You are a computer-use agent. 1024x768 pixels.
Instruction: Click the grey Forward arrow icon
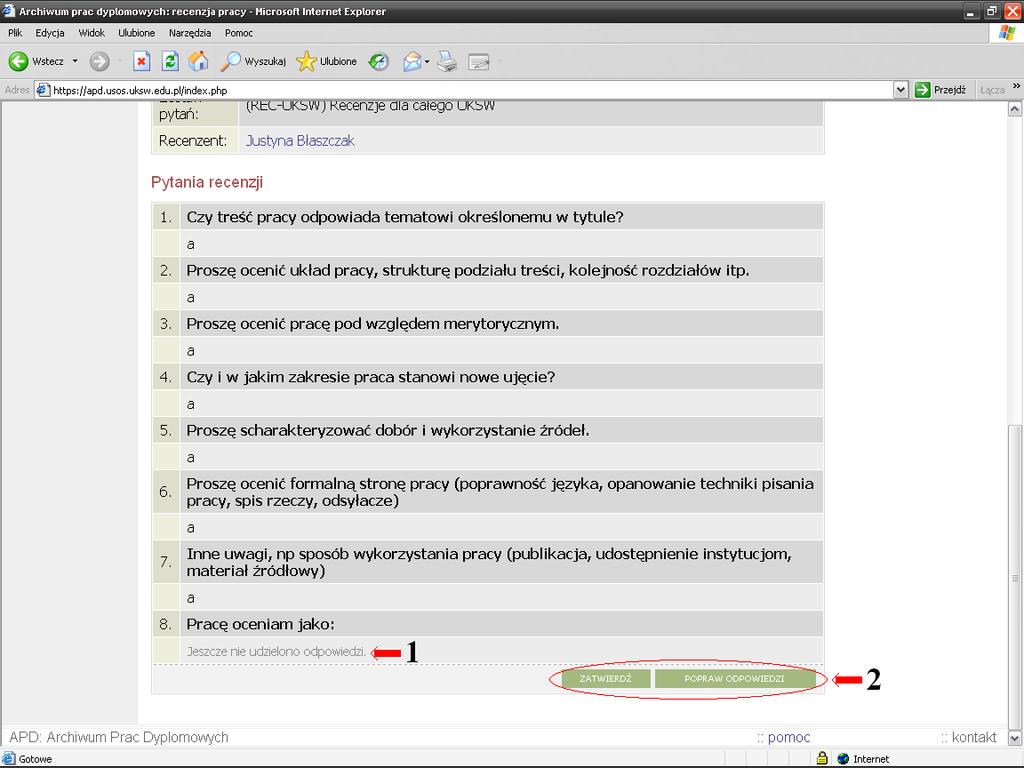[99, 61]
